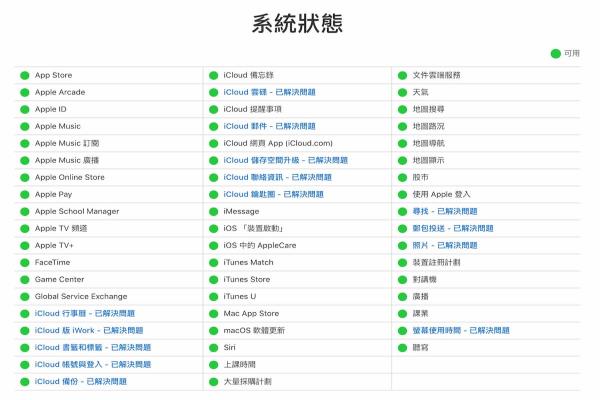Click the iOS「裝置啟動」entry
The image size is (600, 400).
coord(253,229)
